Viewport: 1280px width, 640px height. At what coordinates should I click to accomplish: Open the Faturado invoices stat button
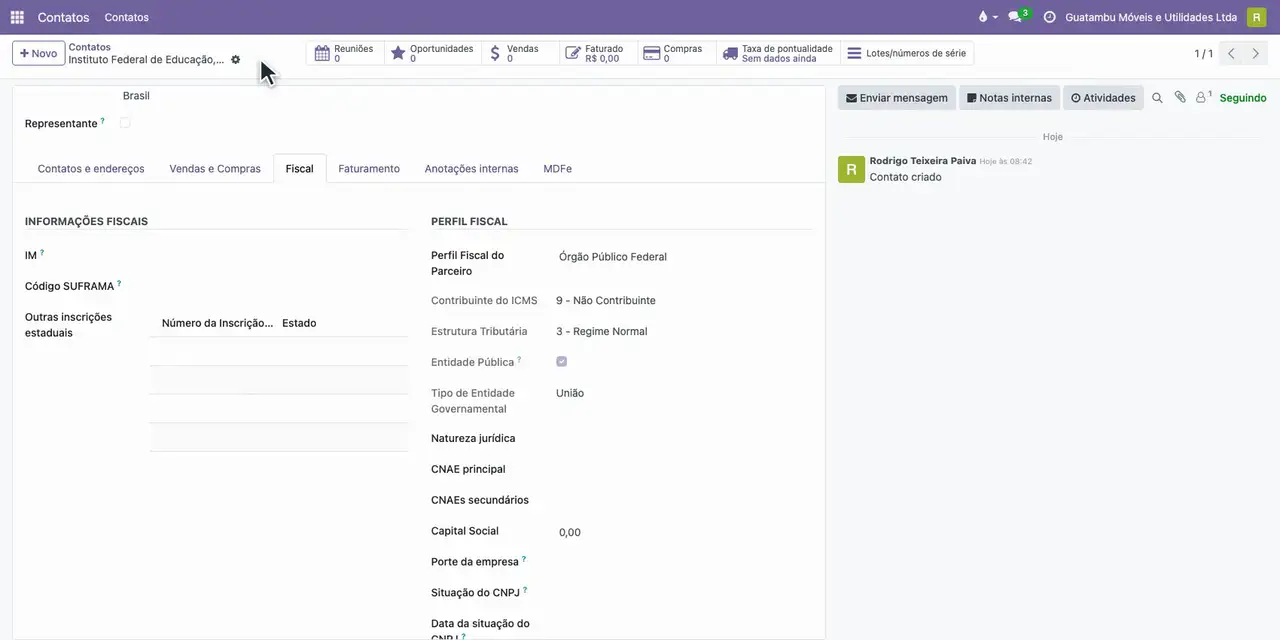598,53
